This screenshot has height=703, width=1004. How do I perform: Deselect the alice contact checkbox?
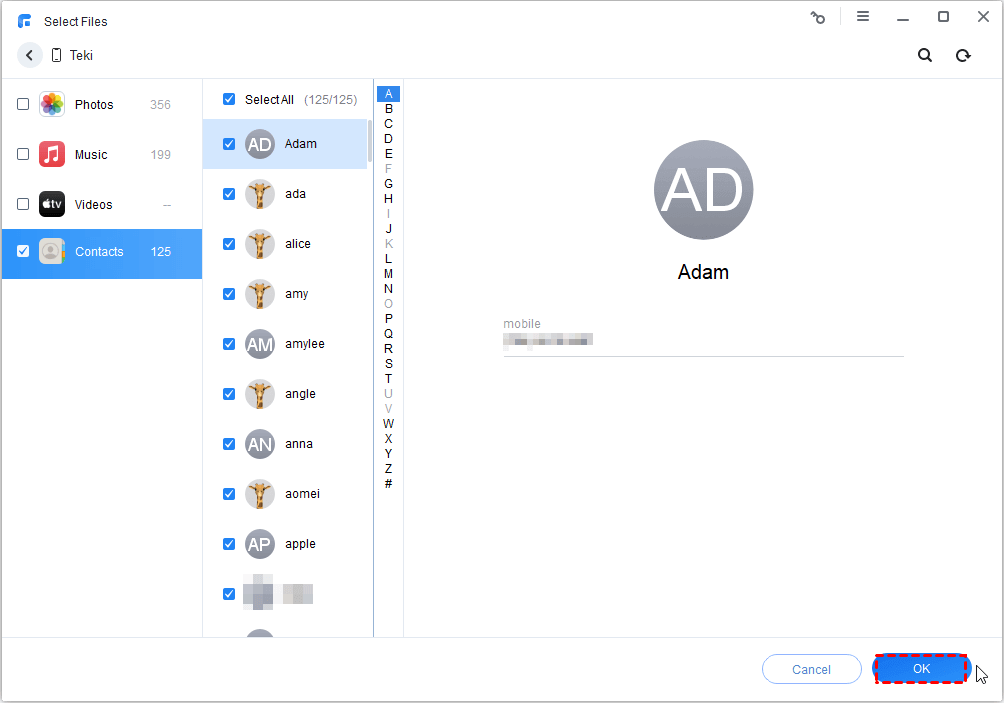229,244
